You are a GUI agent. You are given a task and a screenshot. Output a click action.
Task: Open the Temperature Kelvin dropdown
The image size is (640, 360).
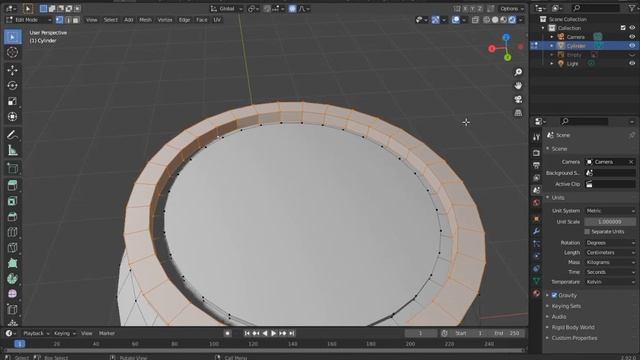(x=610, y=282)
